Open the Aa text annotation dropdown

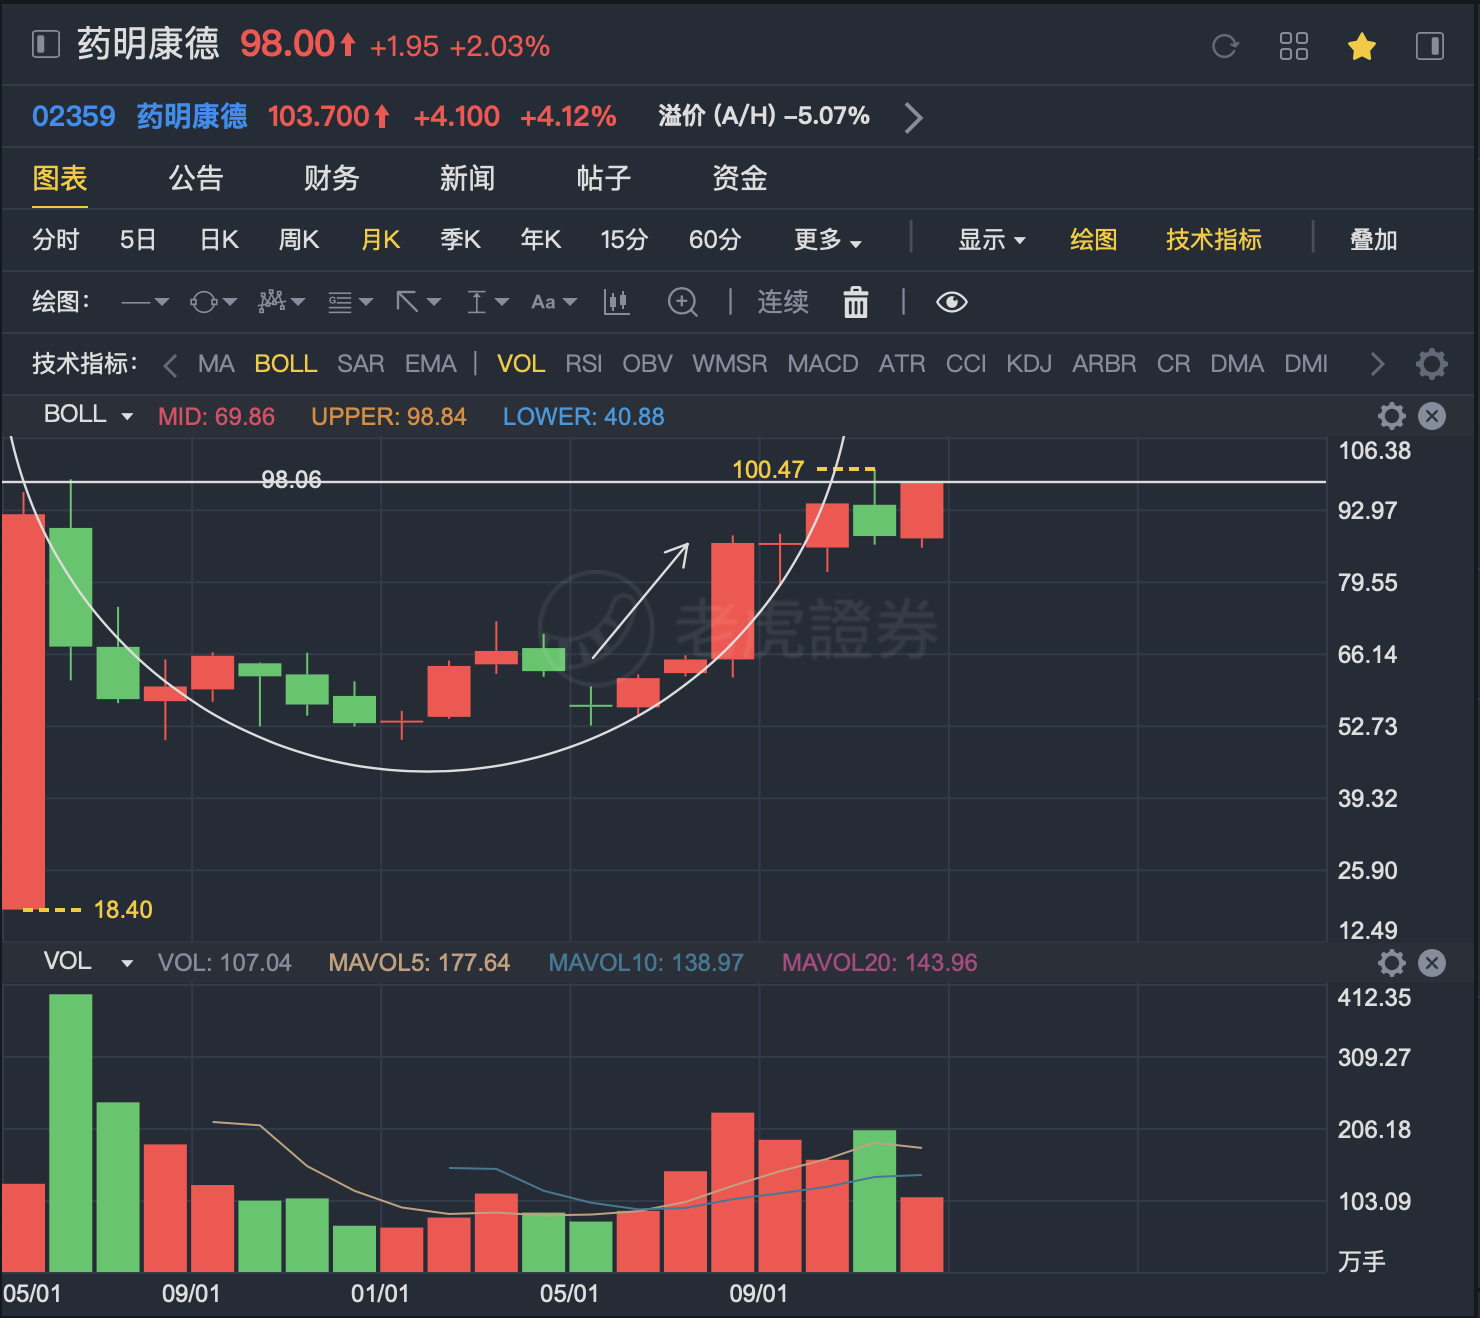coord(554,302)
